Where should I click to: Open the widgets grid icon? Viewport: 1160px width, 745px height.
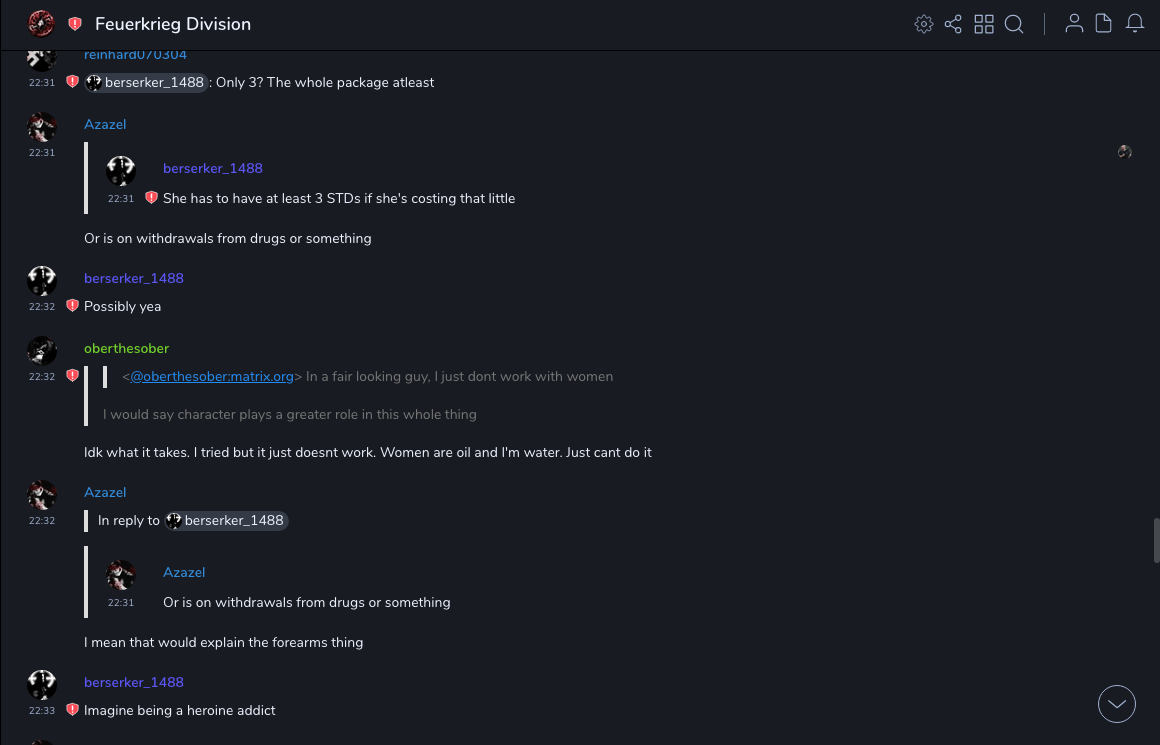984,24
